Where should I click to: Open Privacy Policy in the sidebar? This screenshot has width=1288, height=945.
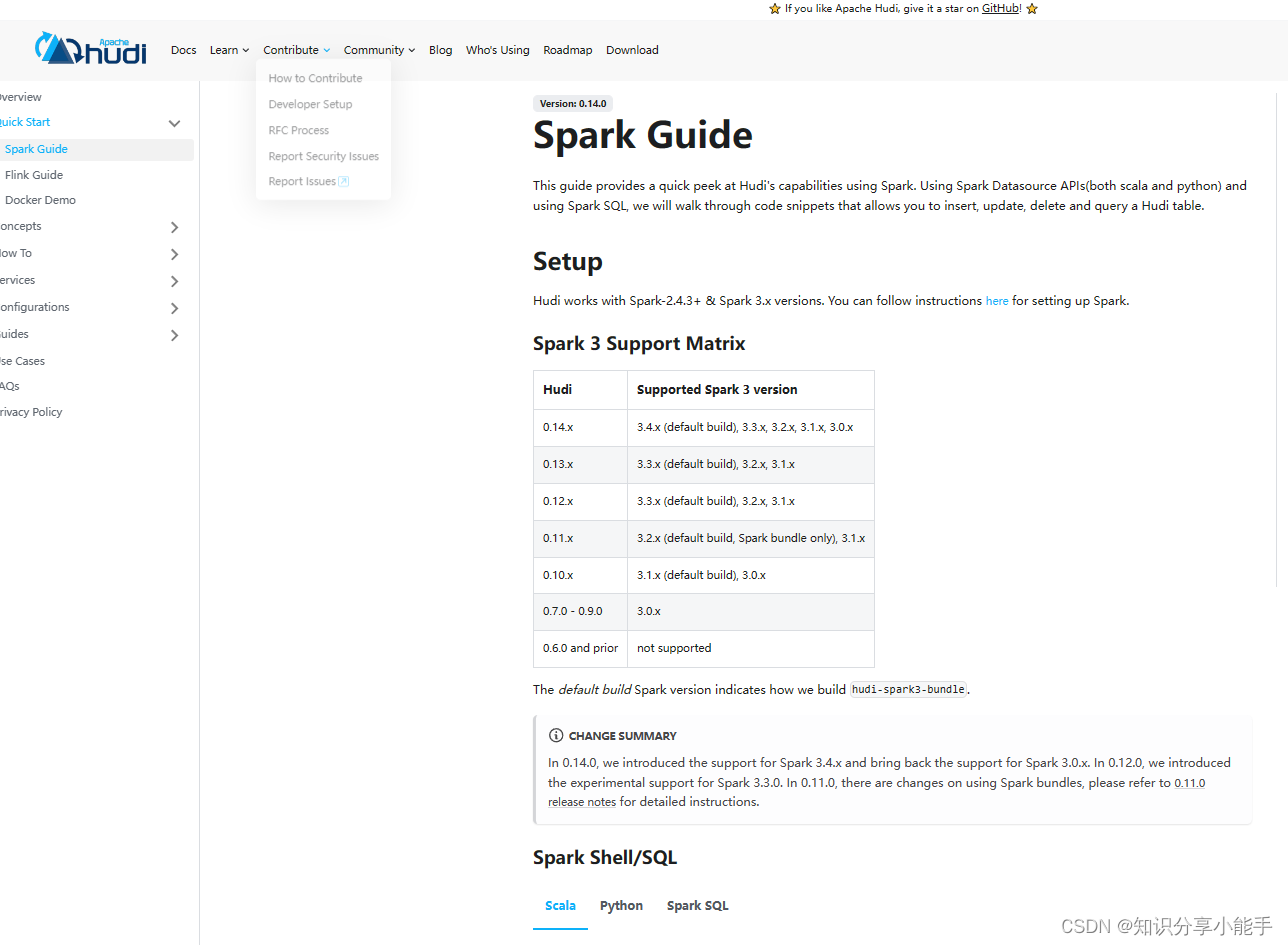click(31, 412)
